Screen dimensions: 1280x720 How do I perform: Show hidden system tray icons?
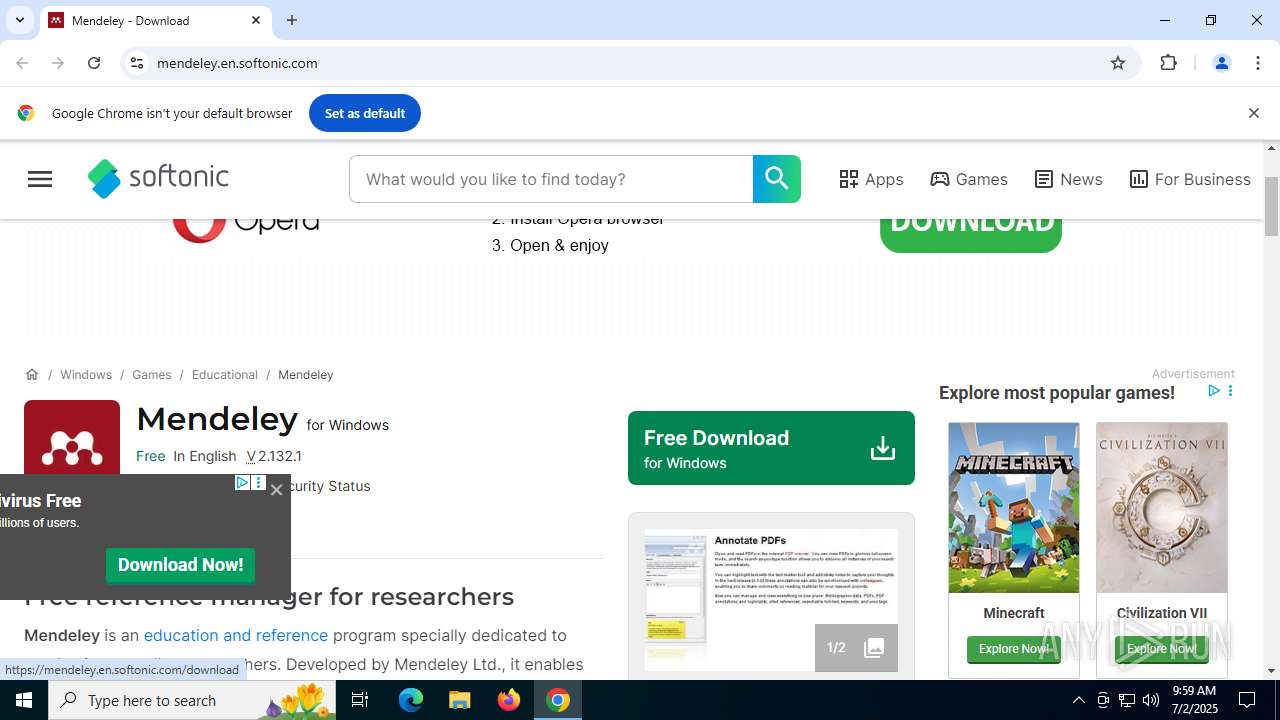(1078, 700)
